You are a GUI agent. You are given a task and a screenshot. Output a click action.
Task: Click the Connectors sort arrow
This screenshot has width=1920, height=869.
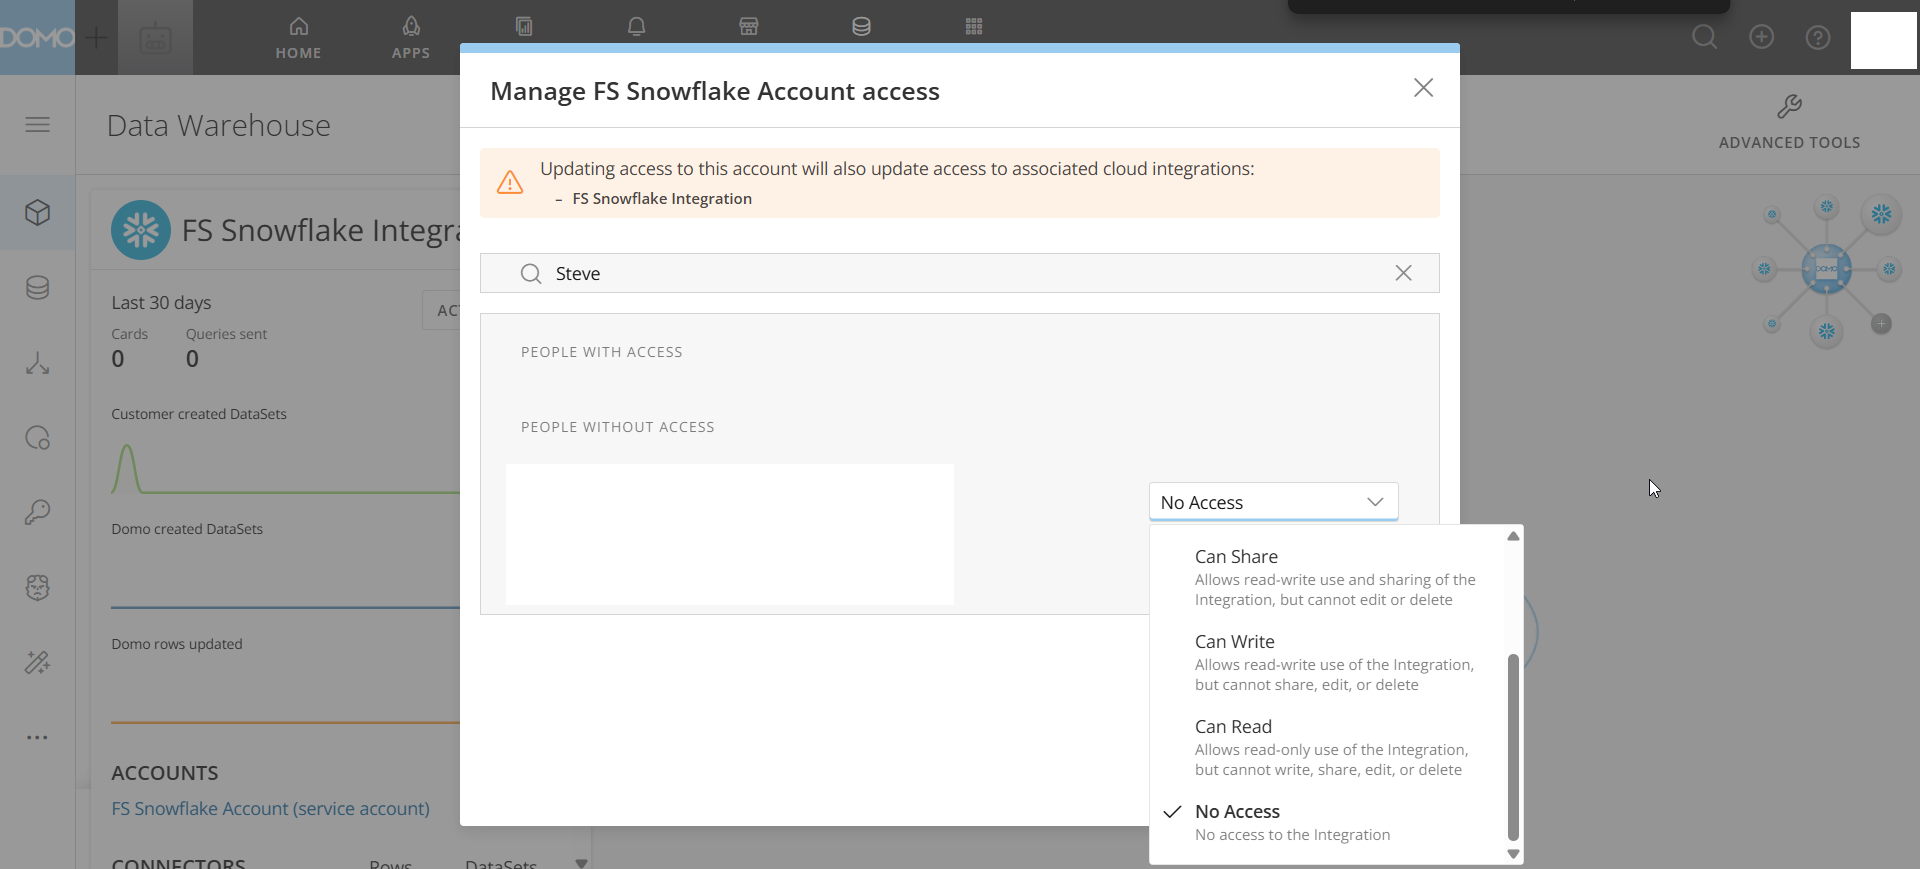(581, 863)
